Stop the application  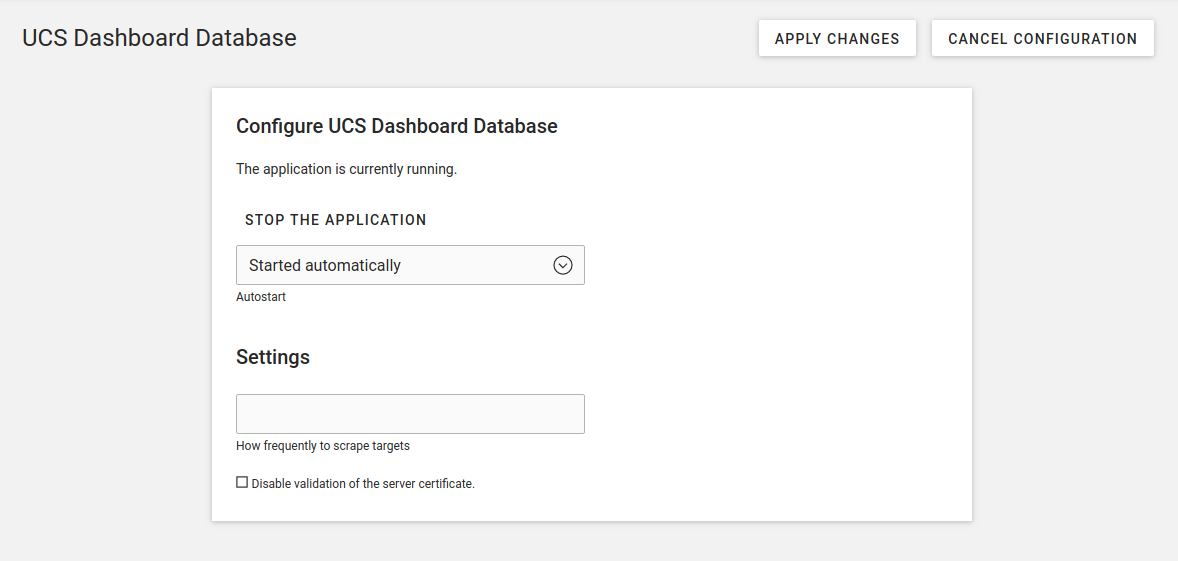[x=335, y=220]
